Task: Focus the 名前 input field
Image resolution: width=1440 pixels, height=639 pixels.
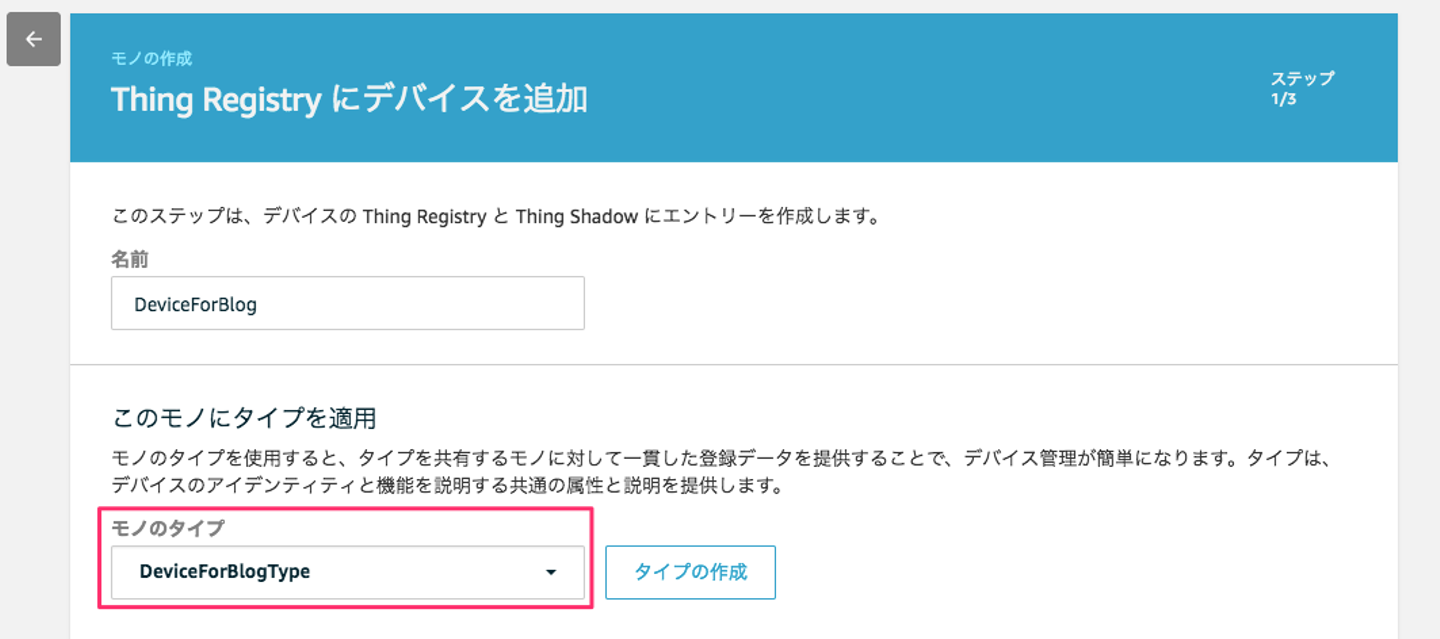Action: [x=347, y=304]
